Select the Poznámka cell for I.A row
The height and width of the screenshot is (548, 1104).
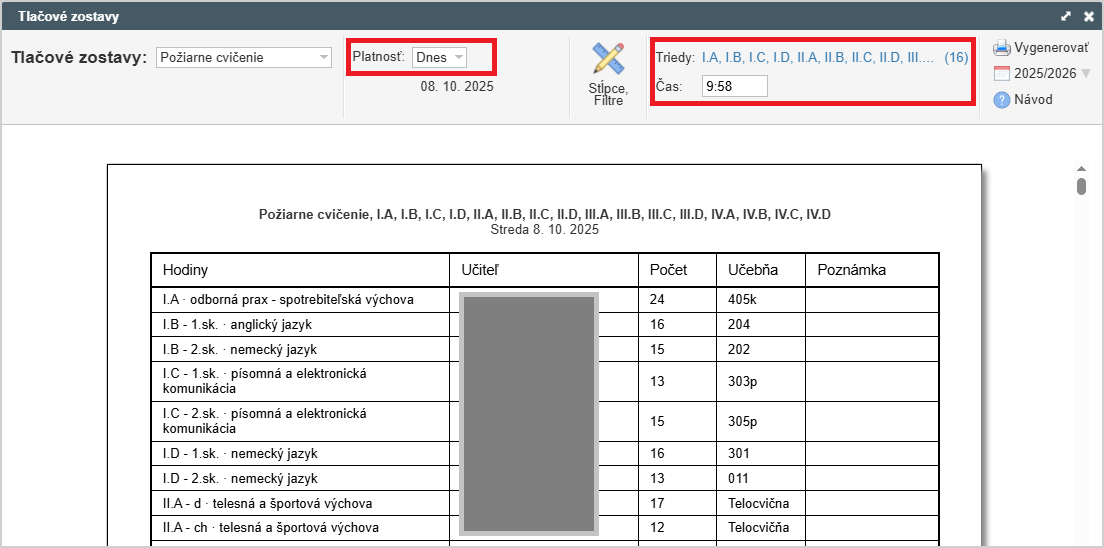[871, 299]
